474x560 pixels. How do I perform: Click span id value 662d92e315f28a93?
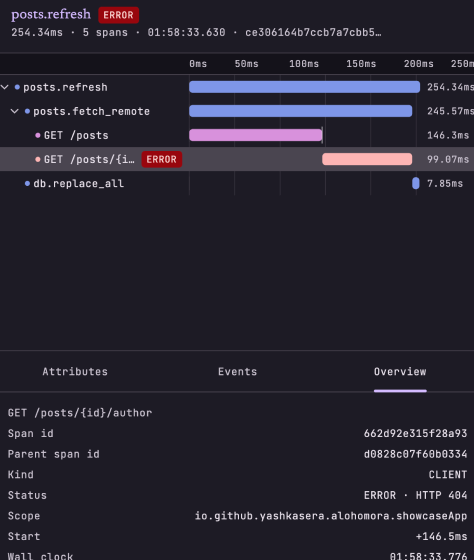(x=415, y=434)
